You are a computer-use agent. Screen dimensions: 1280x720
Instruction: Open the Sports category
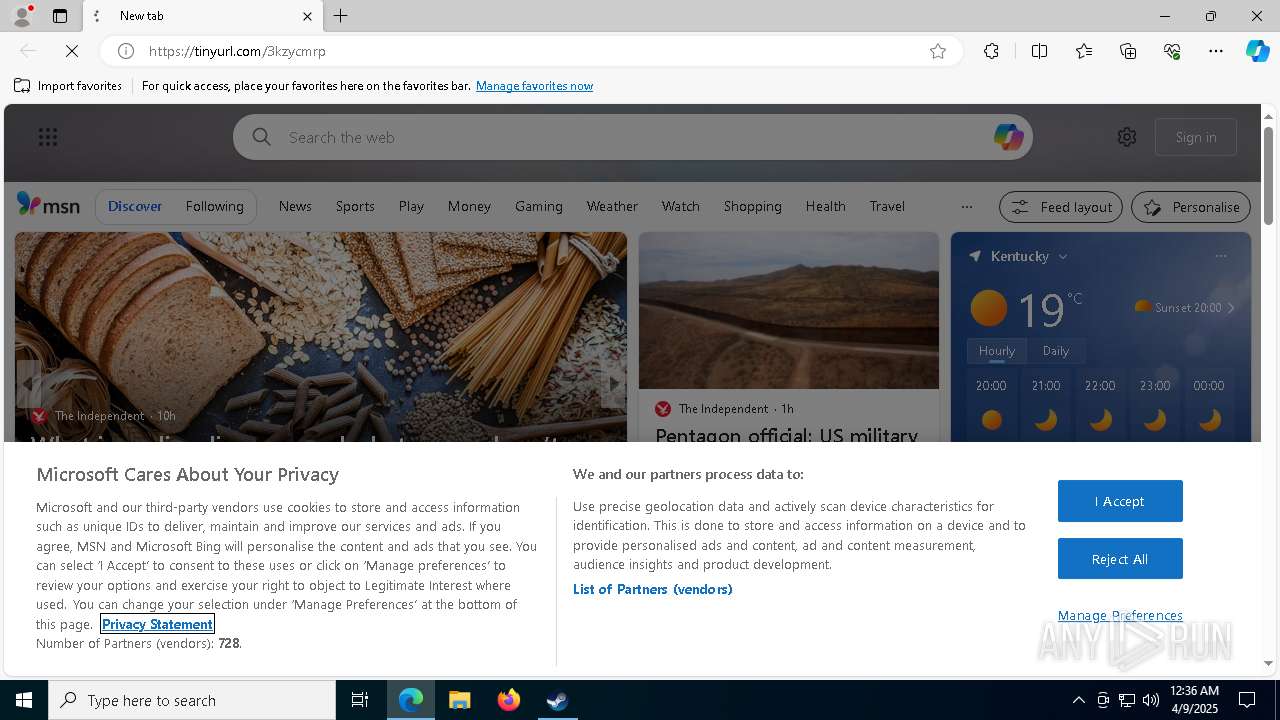click(x=355, y=206)
